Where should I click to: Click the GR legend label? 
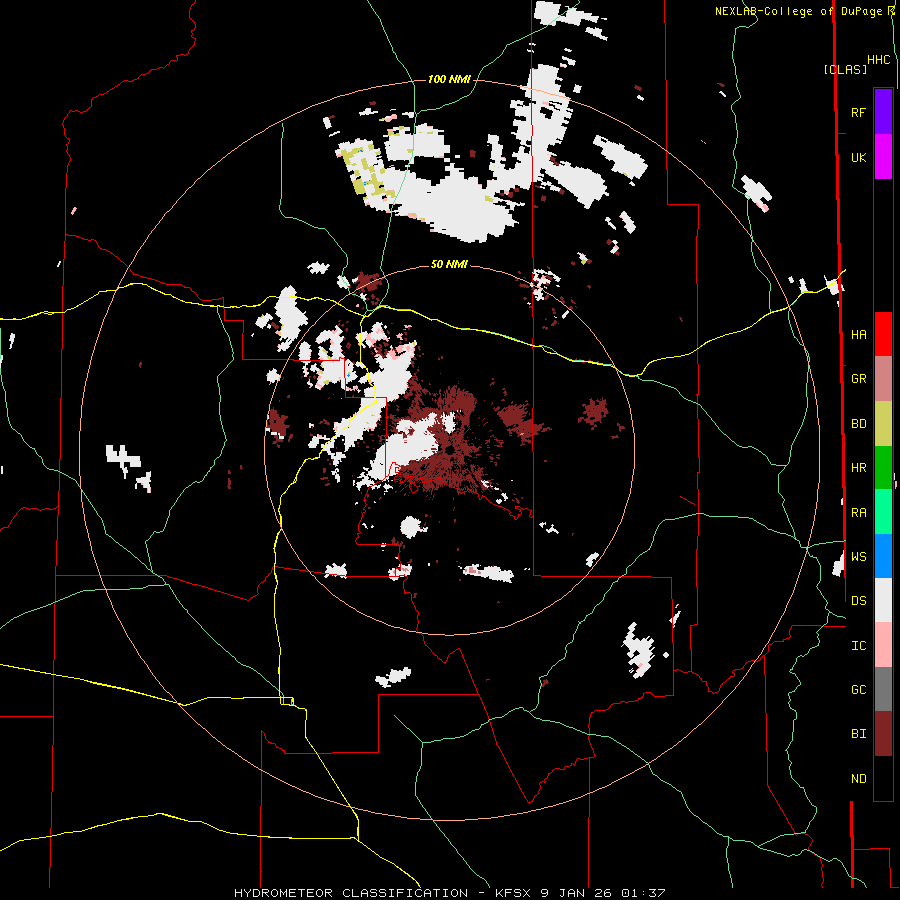pyautogui.click(x=858, y=379)
